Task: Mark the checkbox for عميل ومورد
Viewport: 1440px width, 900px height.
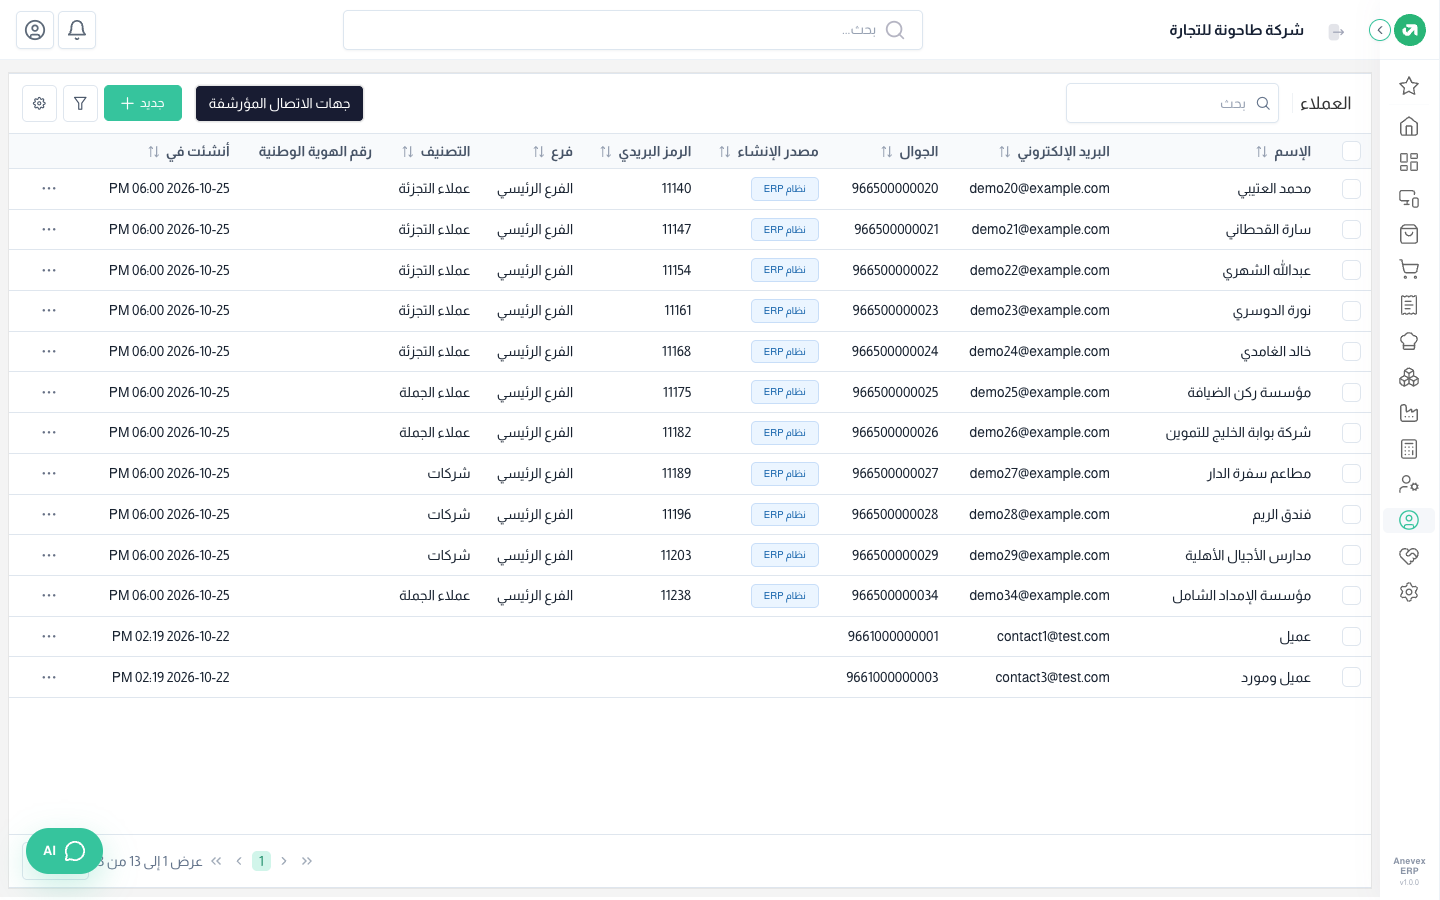Action: click(x=1352, y=677)
